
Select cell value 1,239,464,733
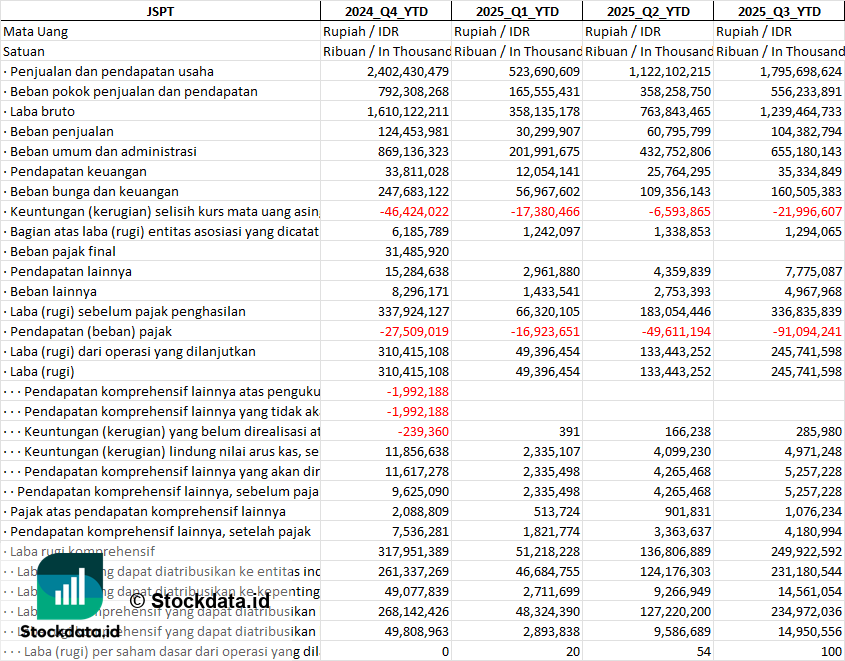pos(801,112)
